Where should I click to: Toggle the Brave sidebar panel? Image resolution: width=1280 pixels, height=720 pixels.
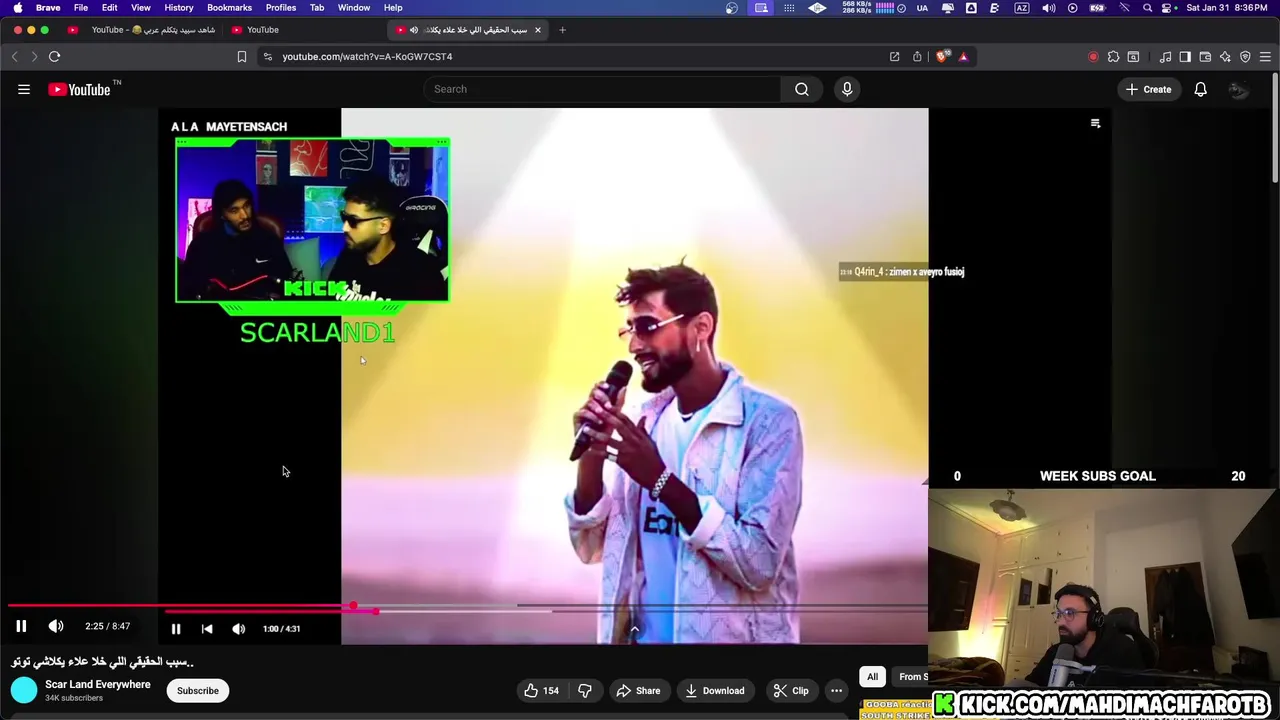pos(1185,57)
